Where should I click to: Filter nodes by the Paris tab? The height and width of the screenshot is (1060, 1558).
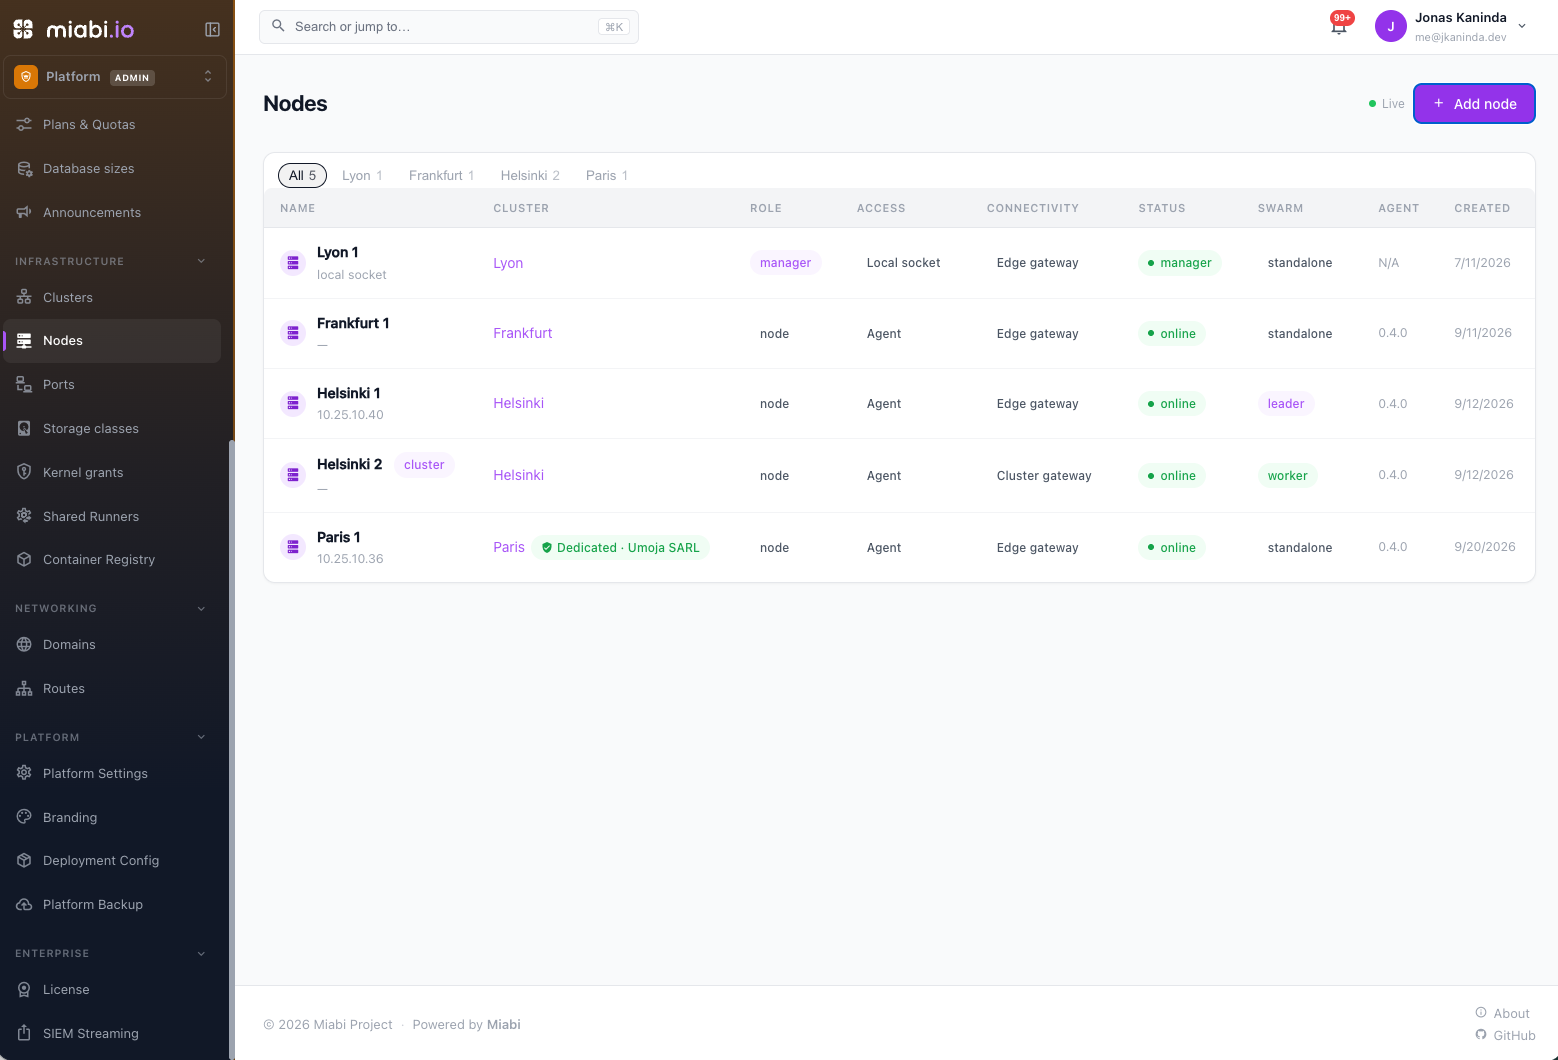[607, 175]
